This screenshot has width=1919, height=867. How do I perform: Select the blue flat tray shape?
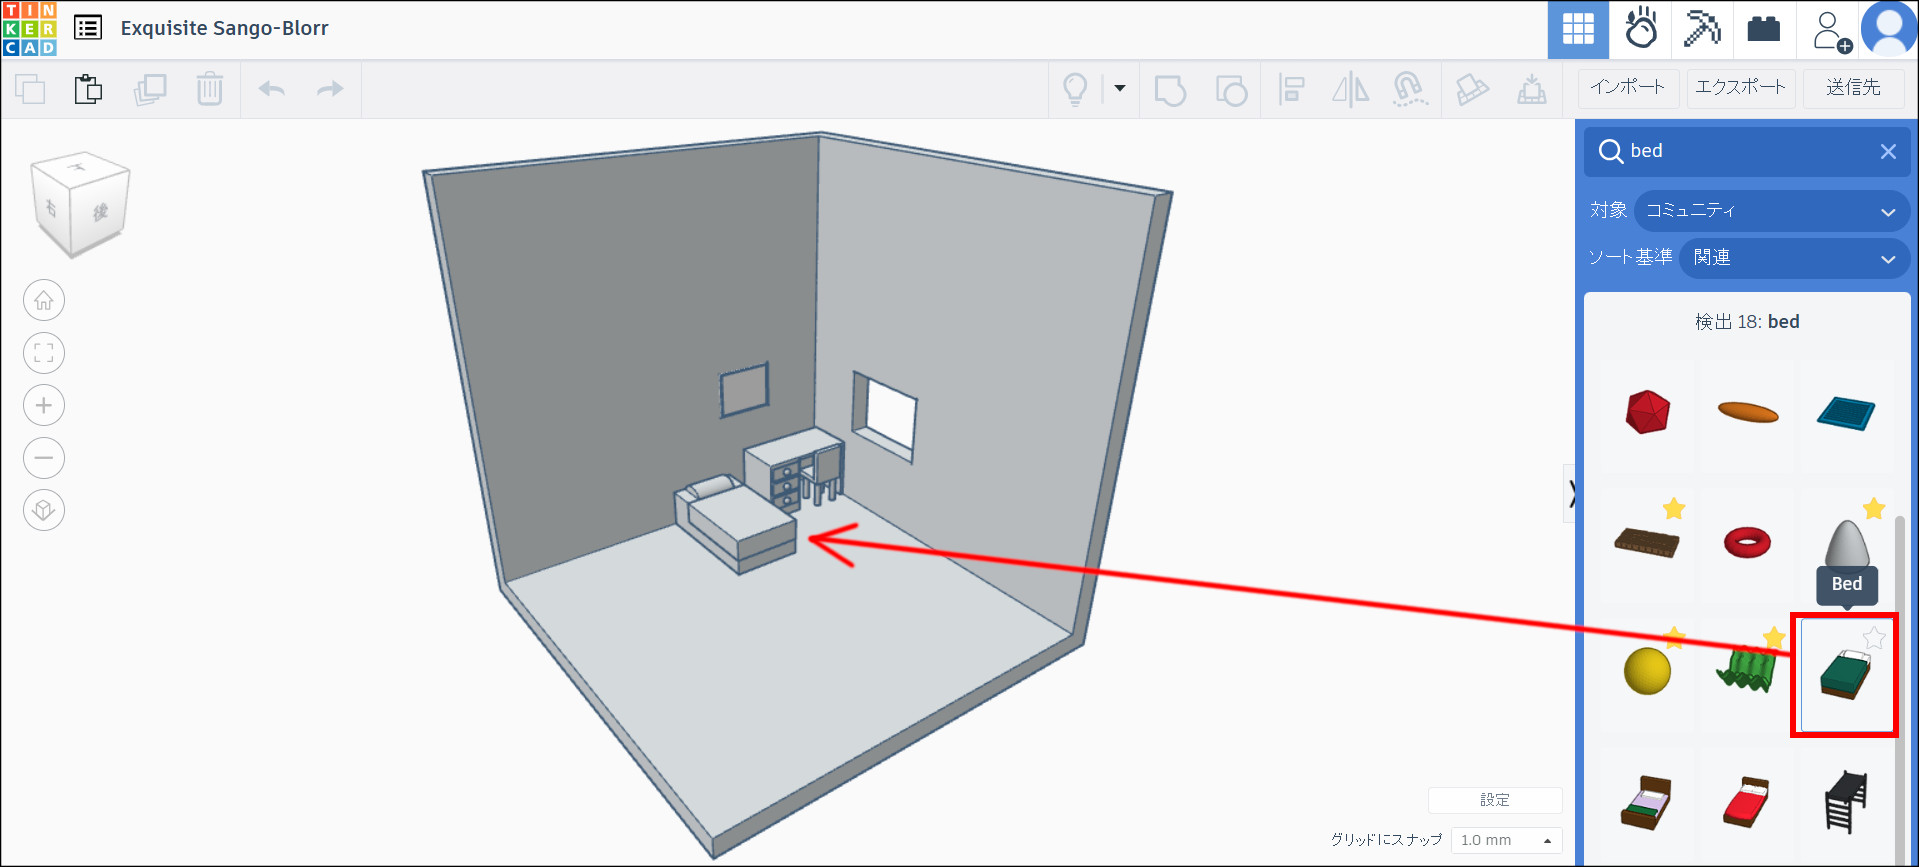coord(1846,411)
